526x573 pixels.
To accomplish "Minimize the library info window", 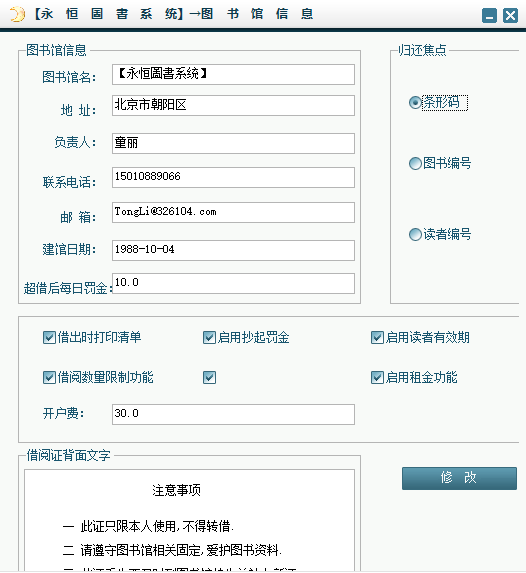I will point(489,16).
